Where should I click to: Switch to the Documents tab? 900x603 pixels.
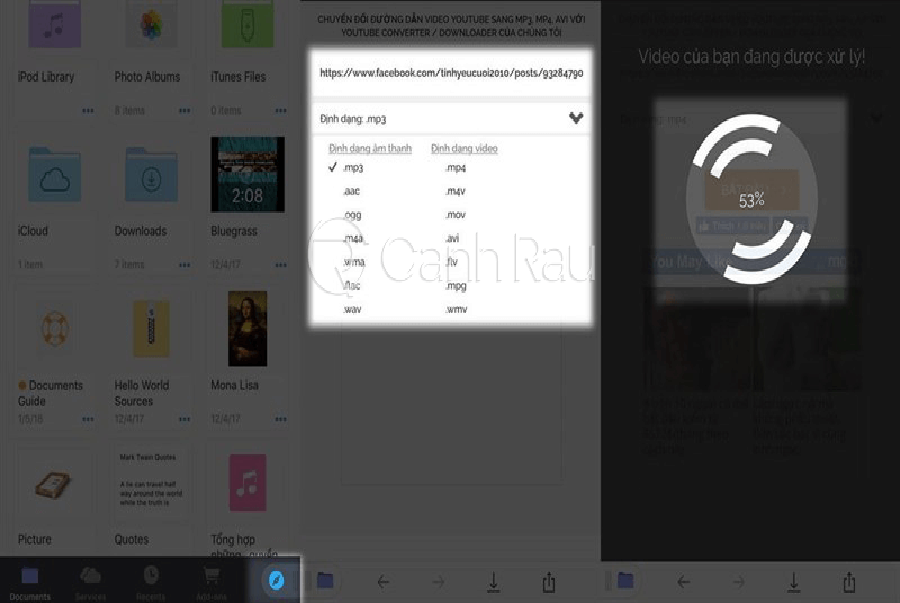point(30,581)
